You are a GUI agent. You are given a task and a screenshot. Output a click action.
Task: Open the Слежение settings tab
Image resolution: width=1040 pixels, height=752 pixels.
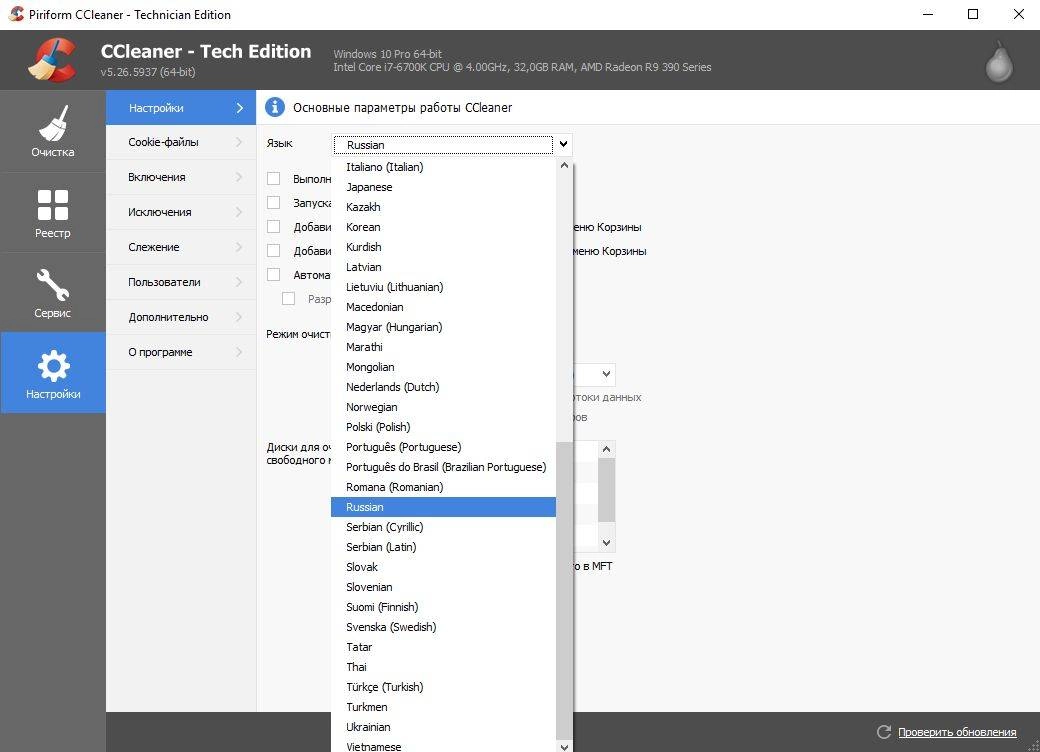(x=181, y=247)
